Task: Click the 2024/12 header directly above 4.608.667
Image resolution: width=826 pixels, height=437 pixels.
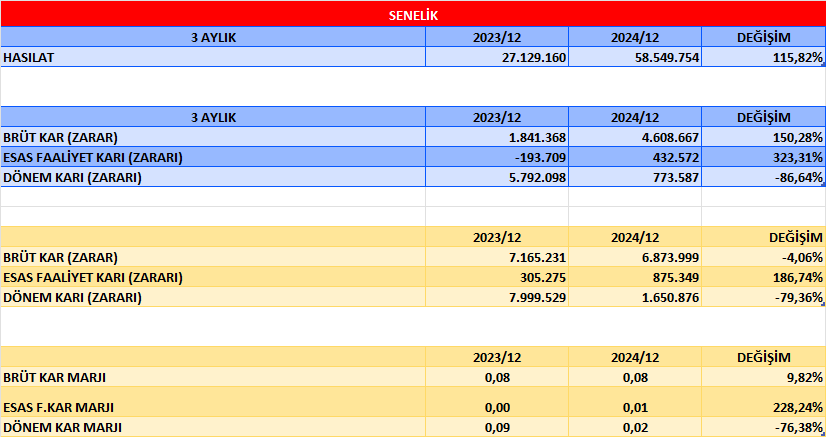Action: (x=635, y=117)
